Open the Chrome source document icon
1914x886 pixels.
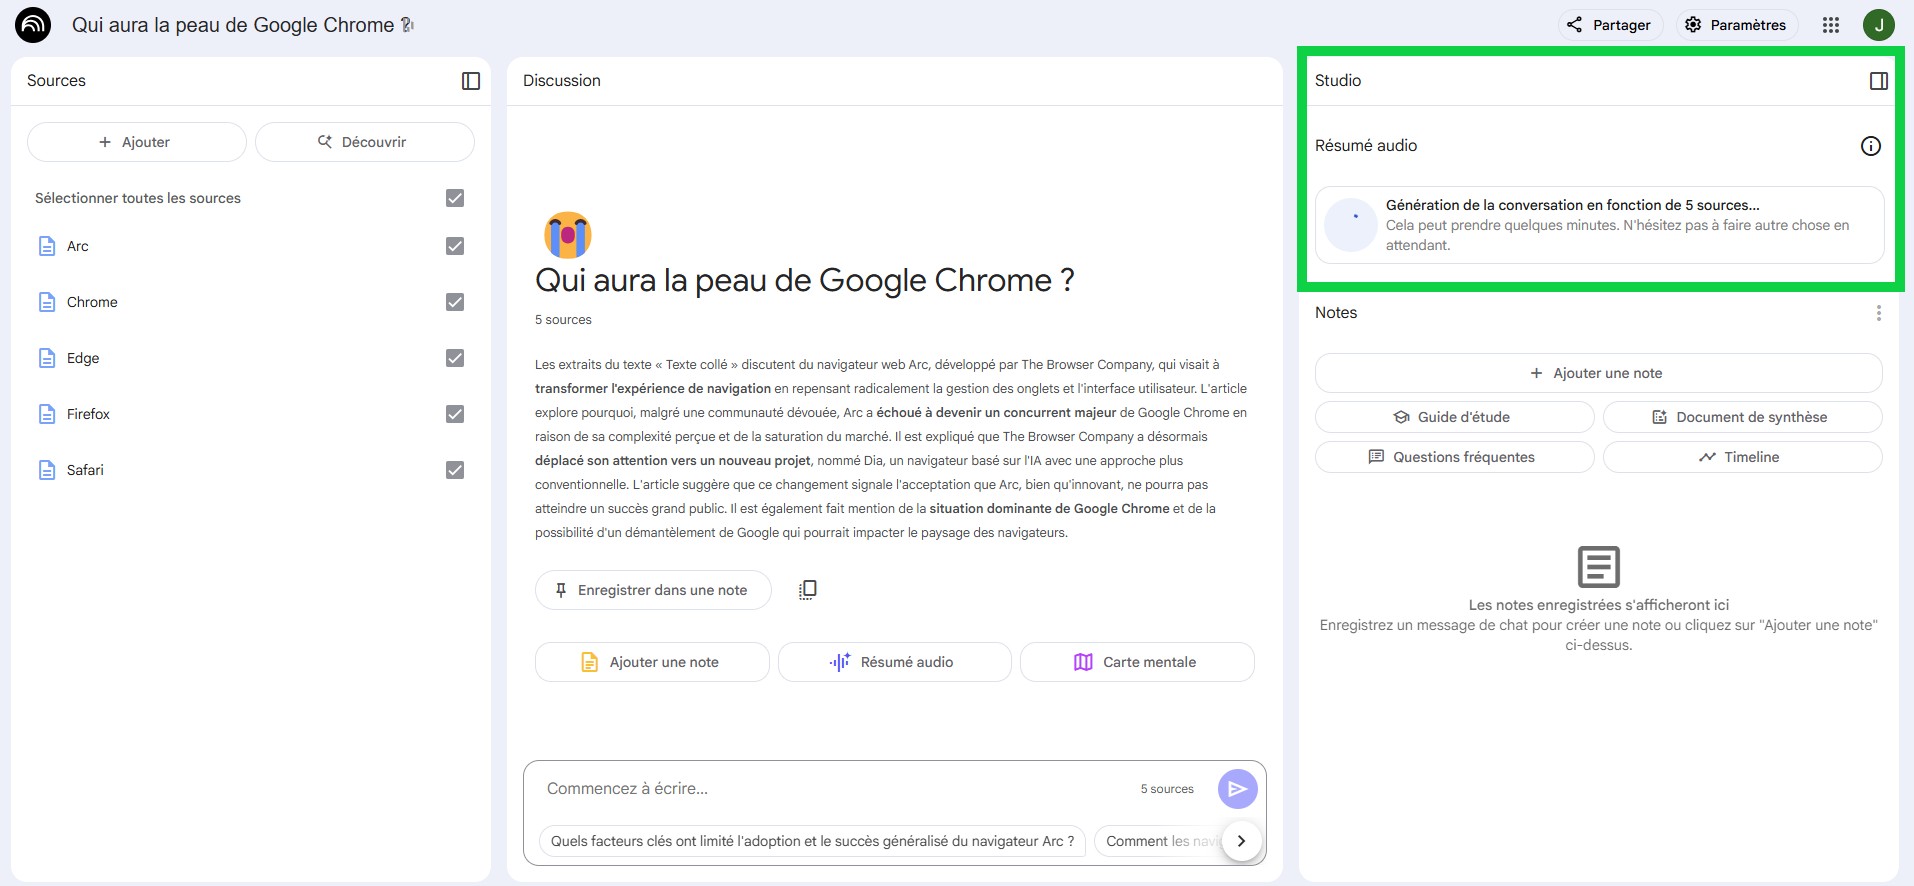[47, 302]
